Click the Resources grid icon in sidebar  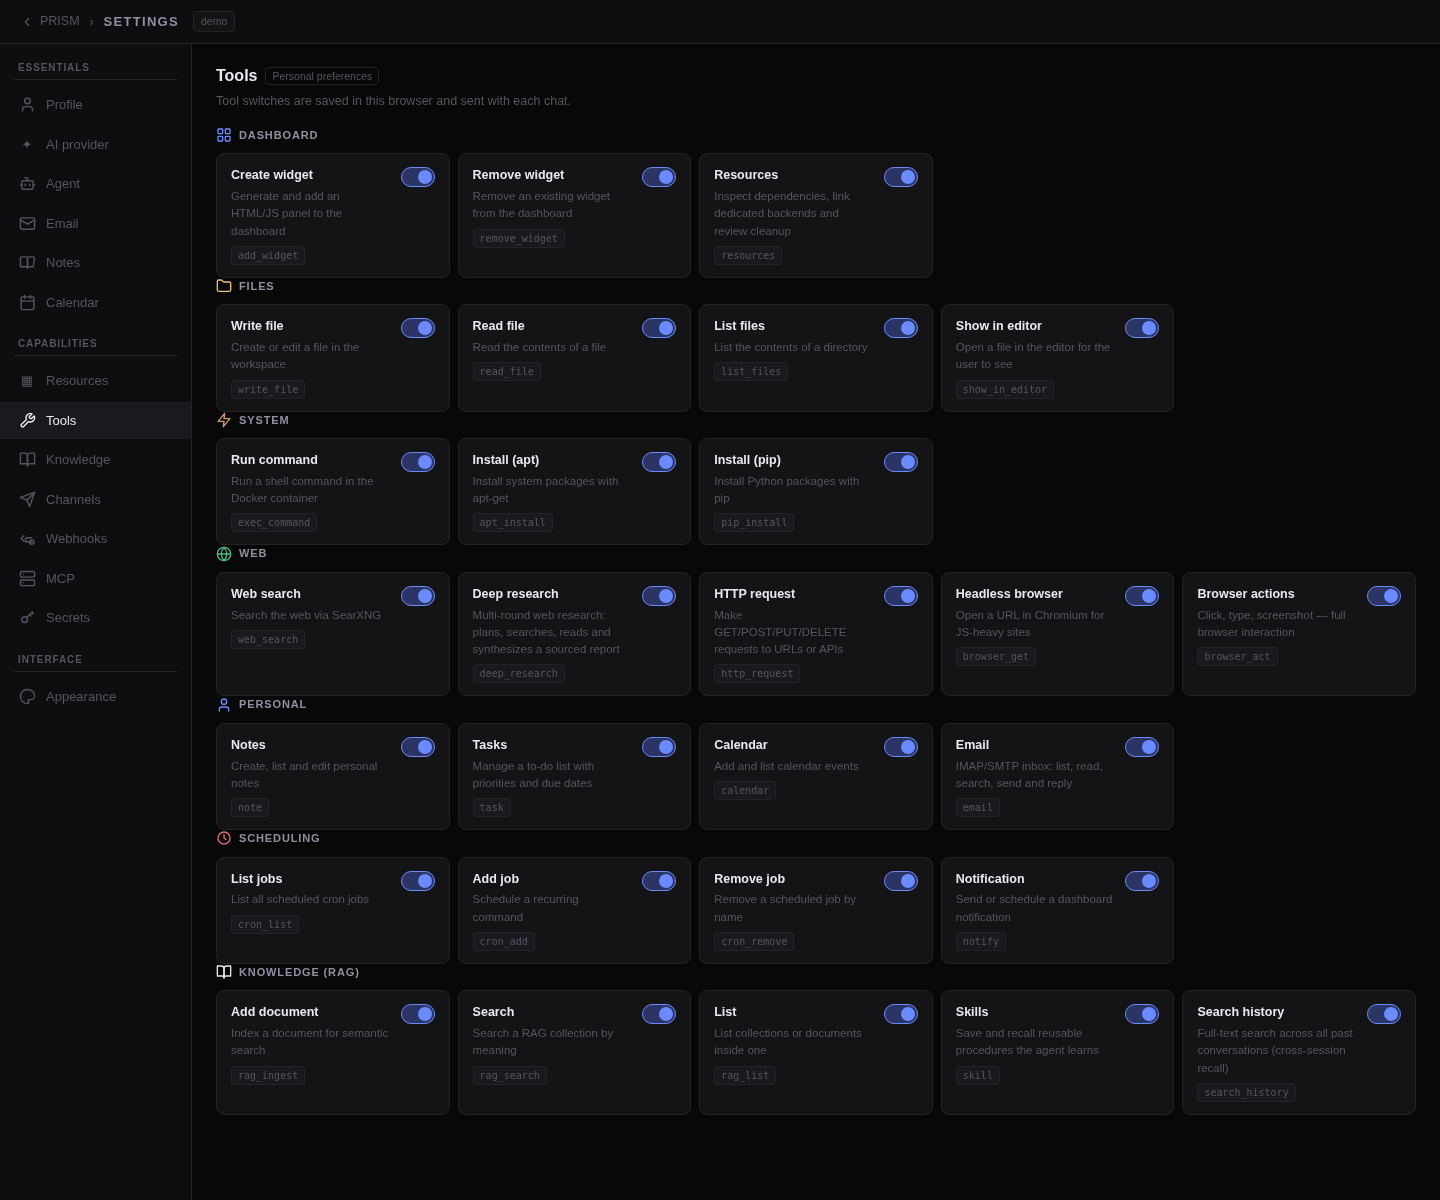(x=27, y=381)
